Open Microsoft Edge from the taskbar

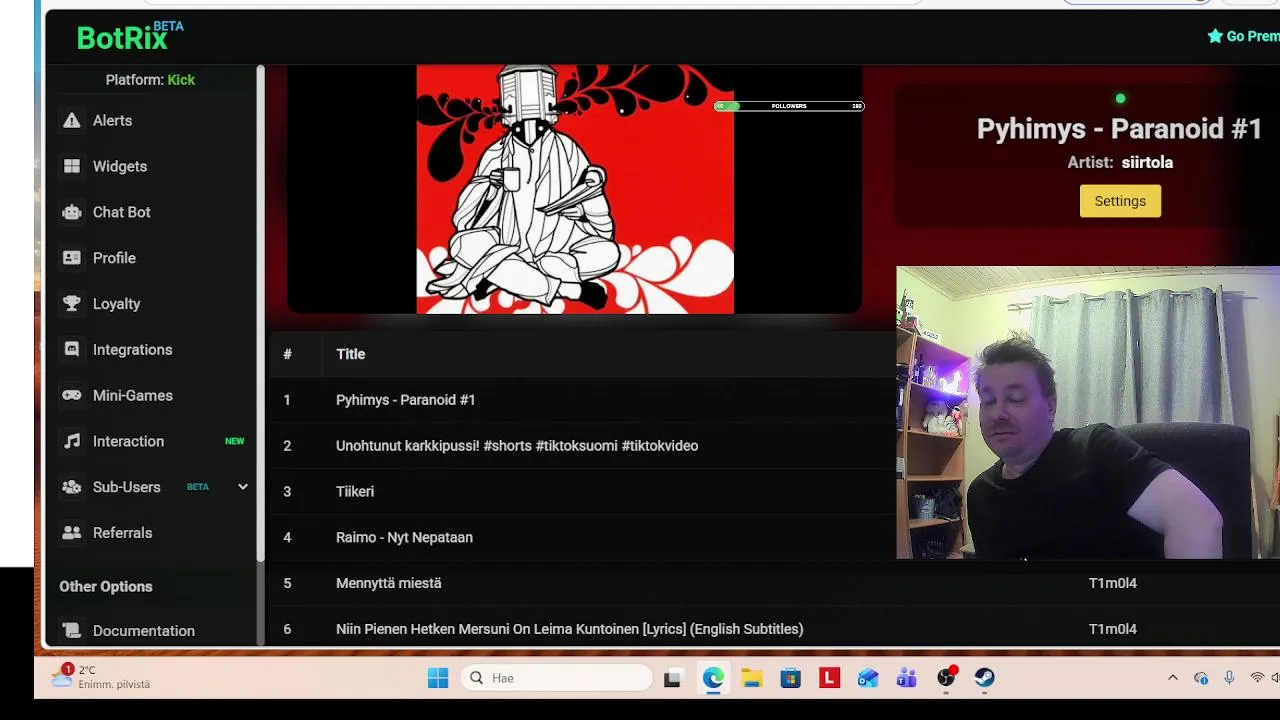(x=713, y=678)
